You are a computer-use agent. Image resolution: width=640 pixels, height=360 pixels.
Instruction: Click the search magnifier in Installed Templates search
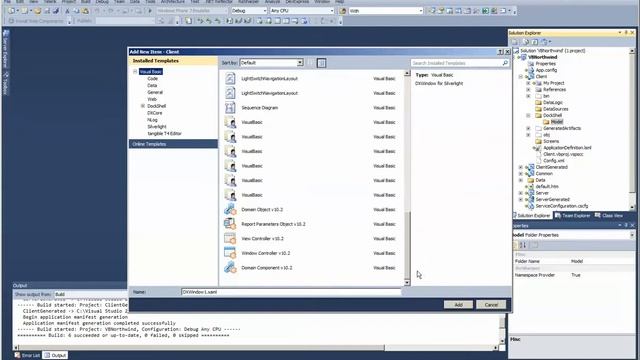[505, 63]
